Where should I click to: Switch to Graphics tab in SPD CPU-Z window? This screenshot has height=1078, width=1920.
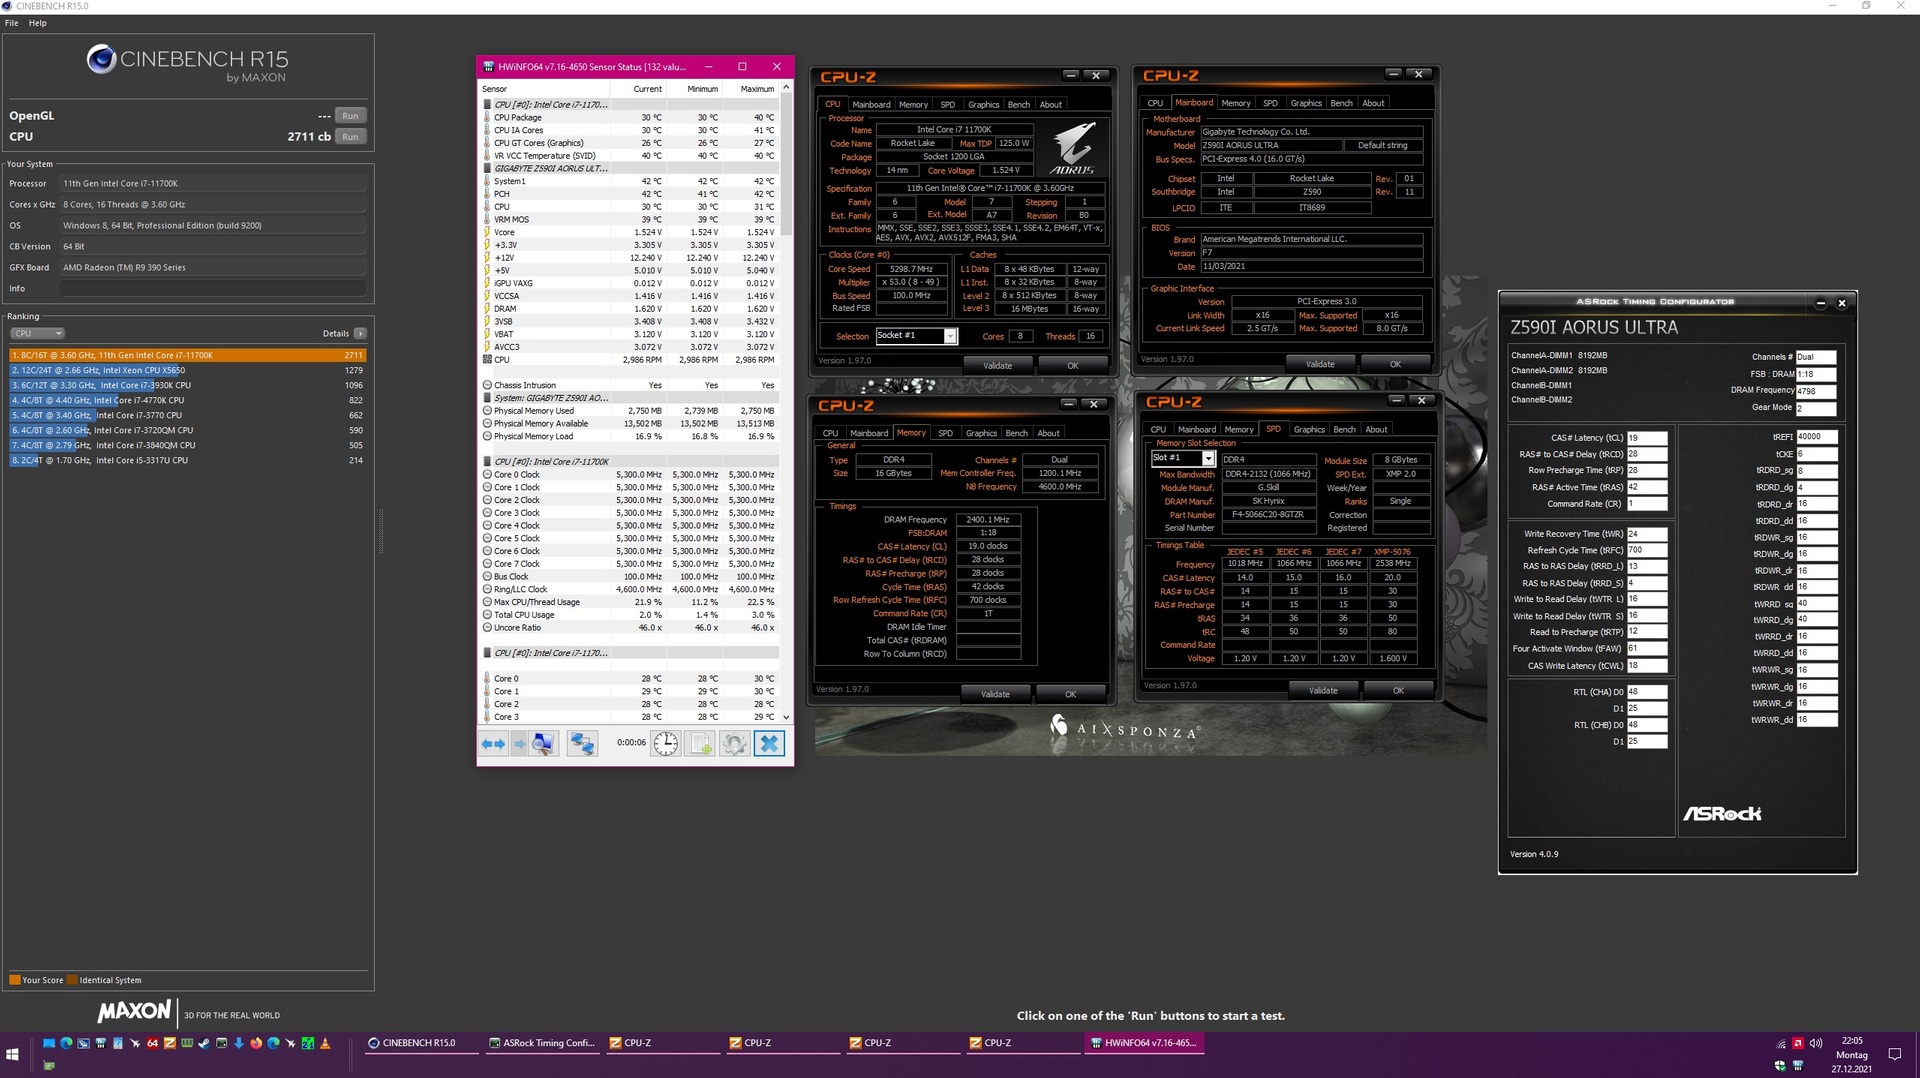[1309, 429]
